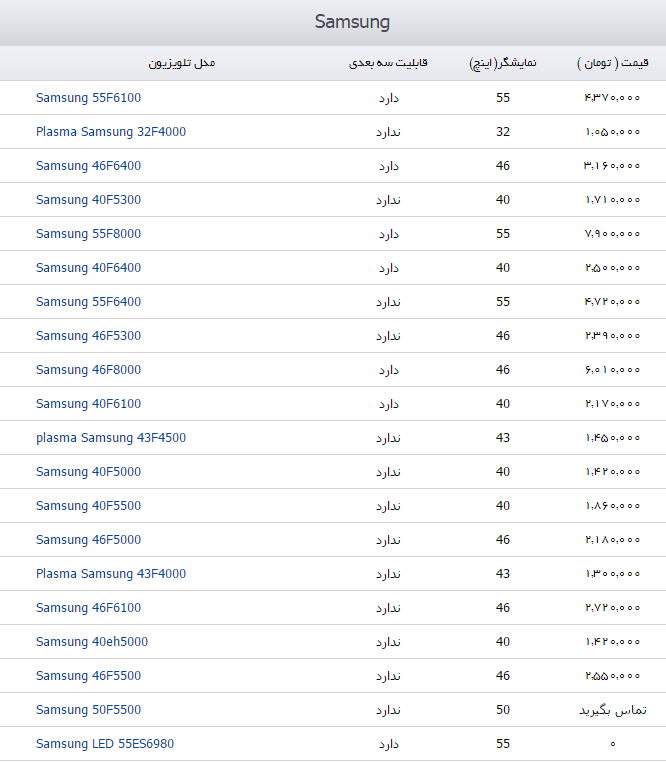Click the Samsung 46F6400 model link

(88, 166)
